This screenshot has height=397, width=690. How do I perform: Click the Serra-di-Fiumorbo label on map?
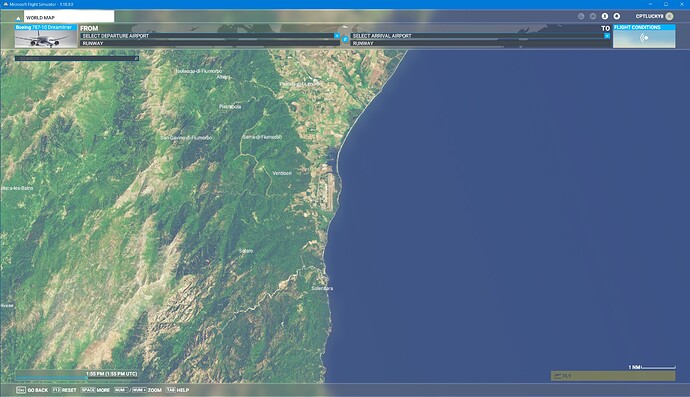pyautogui.click(x=262, y=137)
